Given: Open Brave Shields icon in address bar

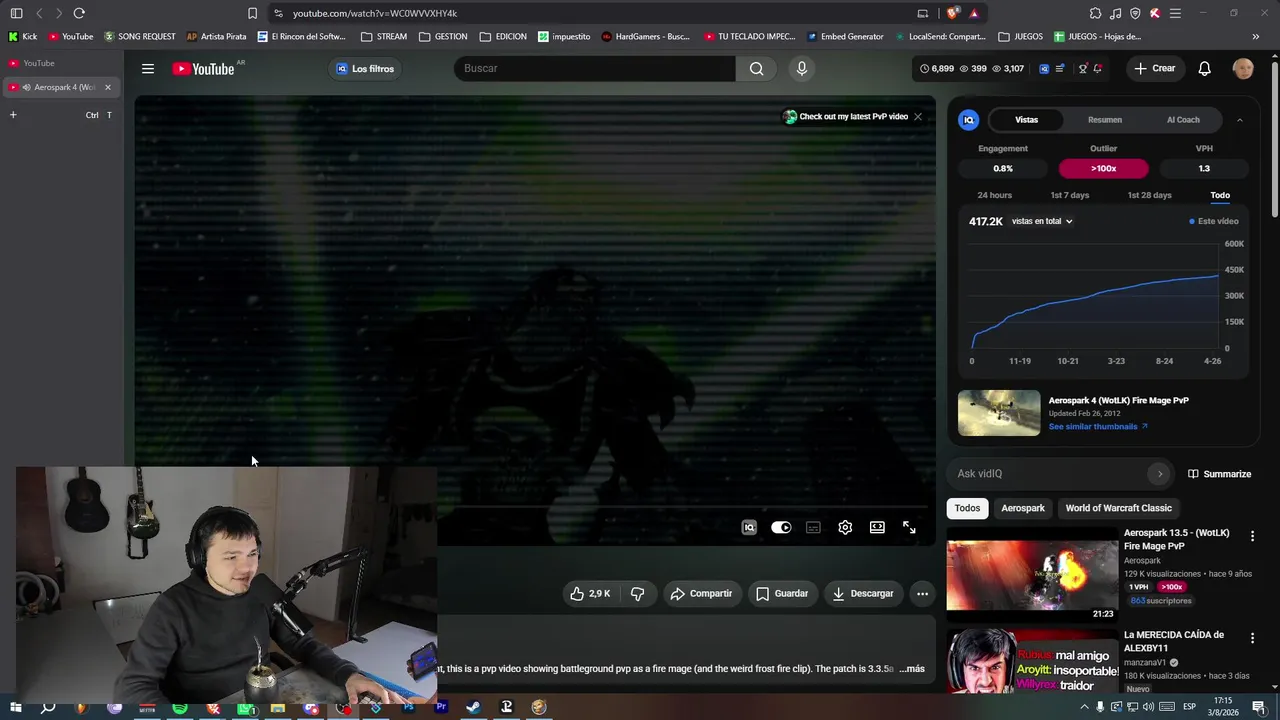Looking at the screenshot, I should coord(953,13).
